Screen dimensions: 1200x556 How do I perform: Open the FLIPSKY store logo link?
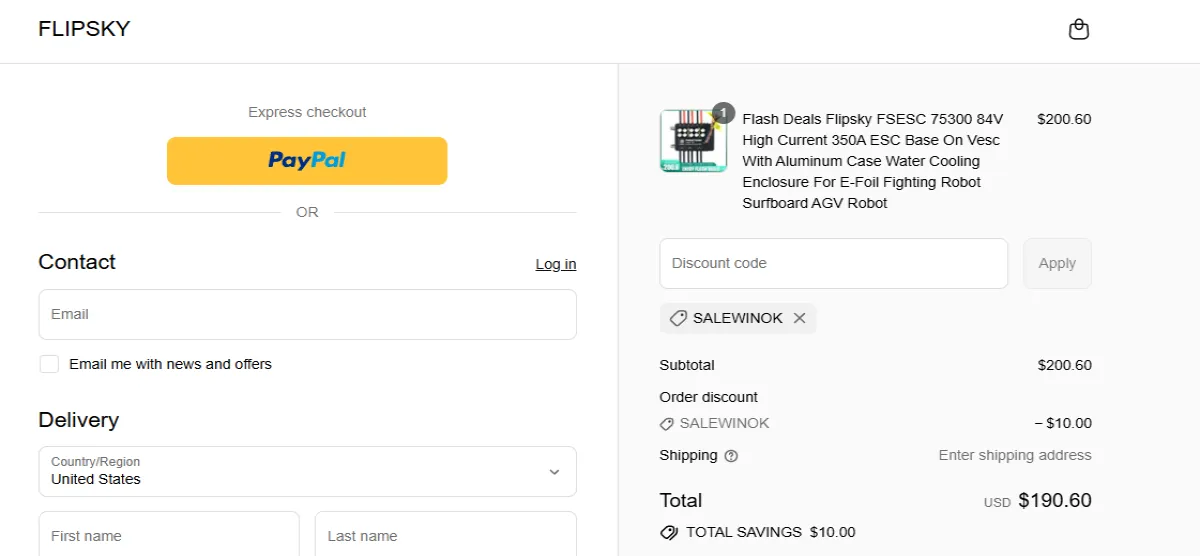(84, 29)
